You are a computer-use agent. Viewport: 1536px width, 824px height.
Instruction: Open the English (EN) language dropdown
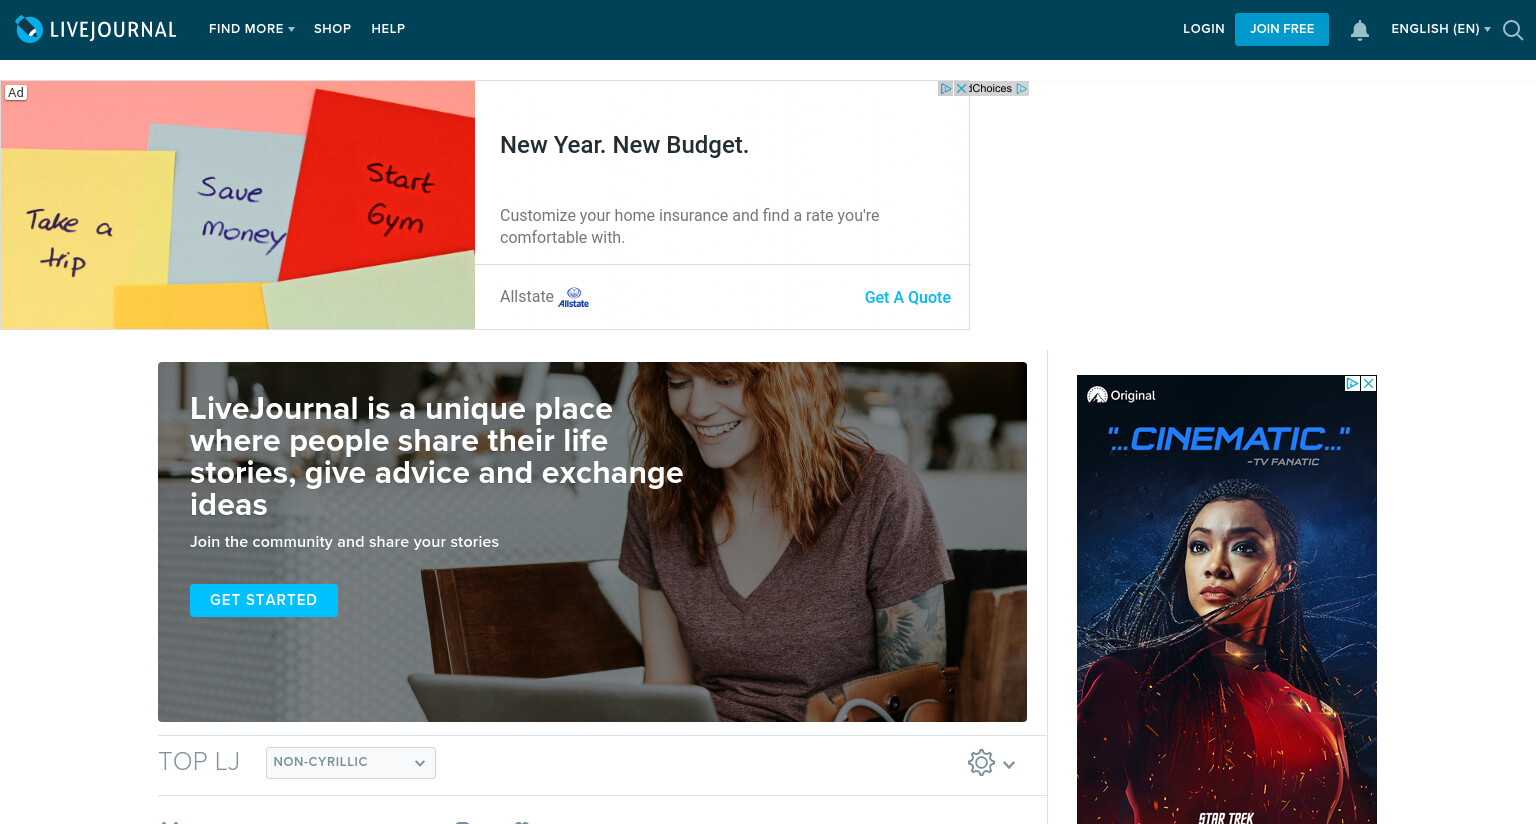pos(1440,29)
